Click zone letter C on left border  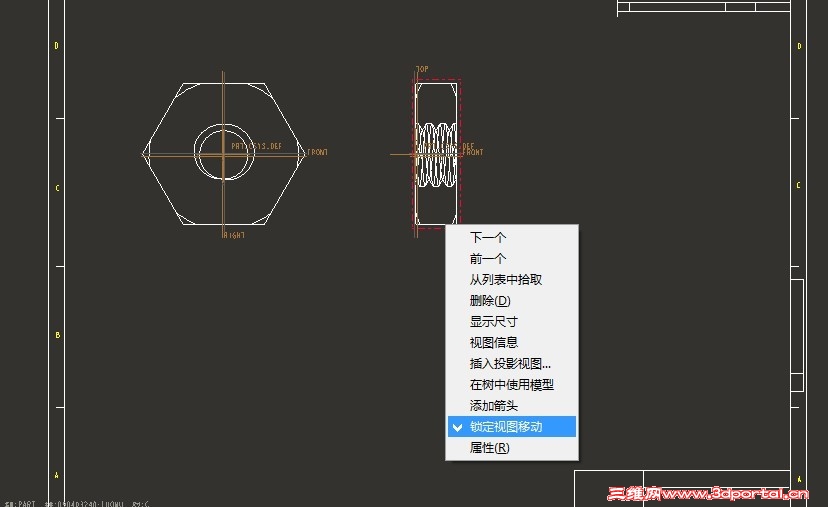[57, 188]
